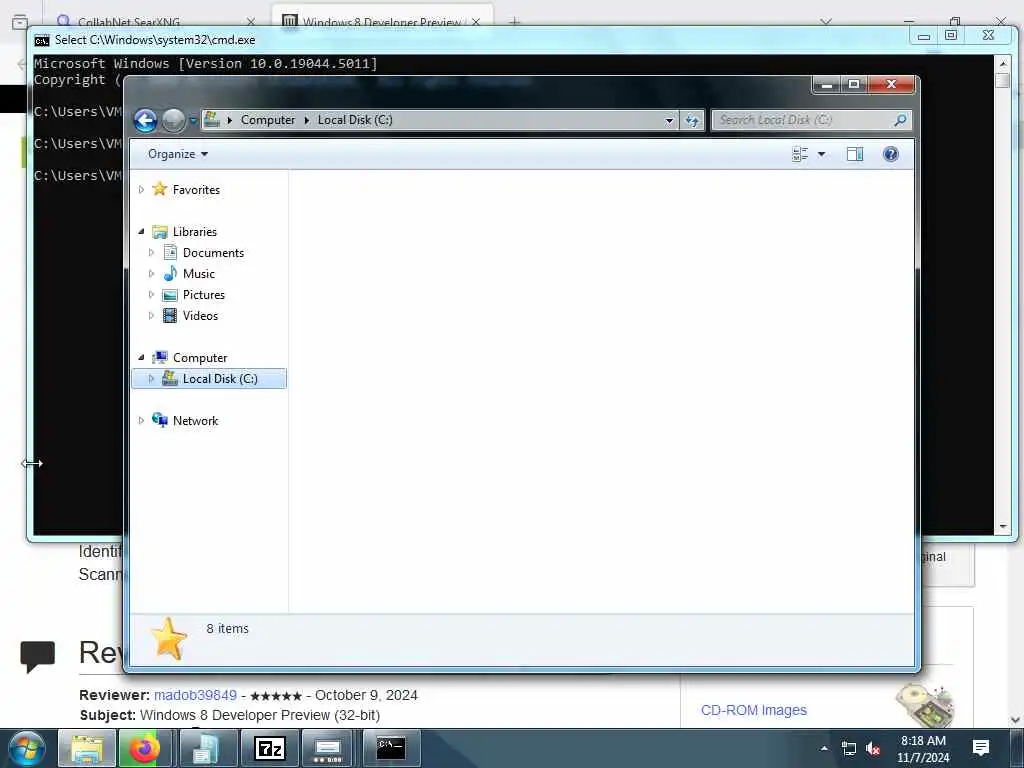Launch Firefox from the taskbar
1024x768 pixels.
pyautogui.click(x=145, y=748)
